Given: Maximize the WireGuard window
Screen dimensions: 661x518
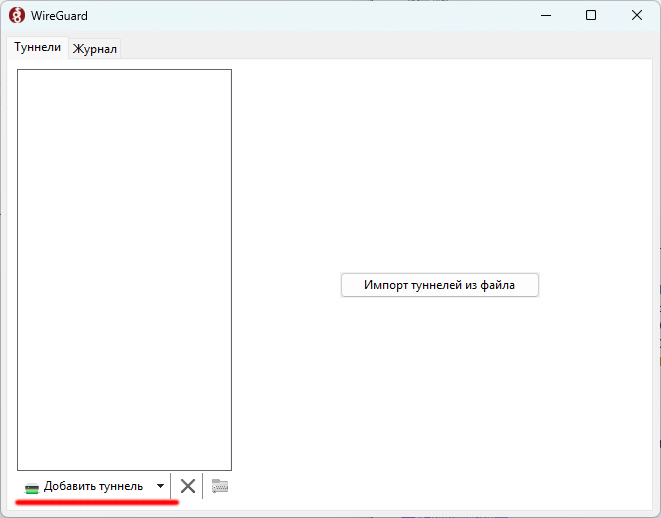Looking at the screenshot, I should [591, 15].
